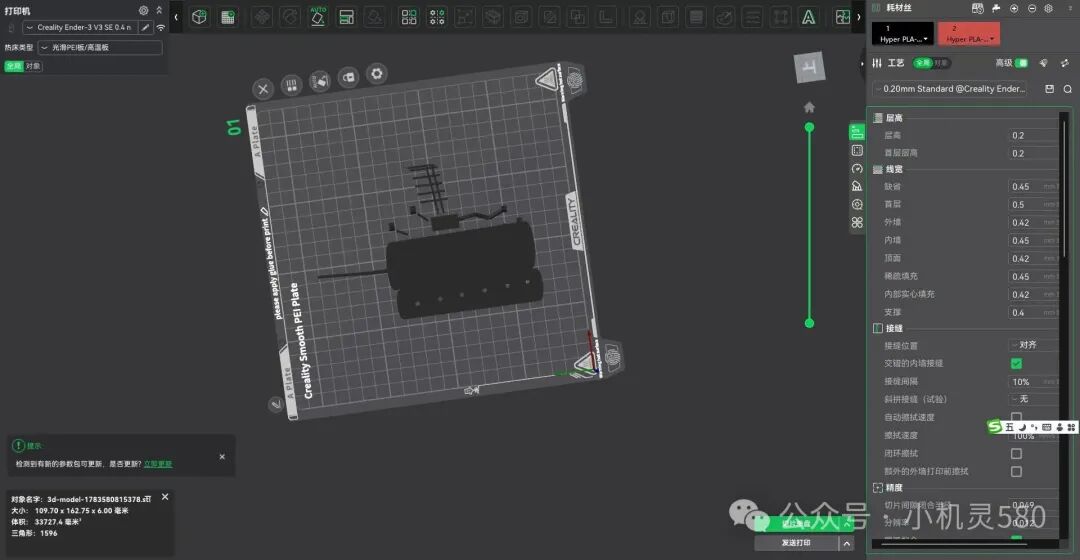Select the 全局 tab under printer panel
The height and width of the screenshot is (560, 1080).
coord(14,66)
